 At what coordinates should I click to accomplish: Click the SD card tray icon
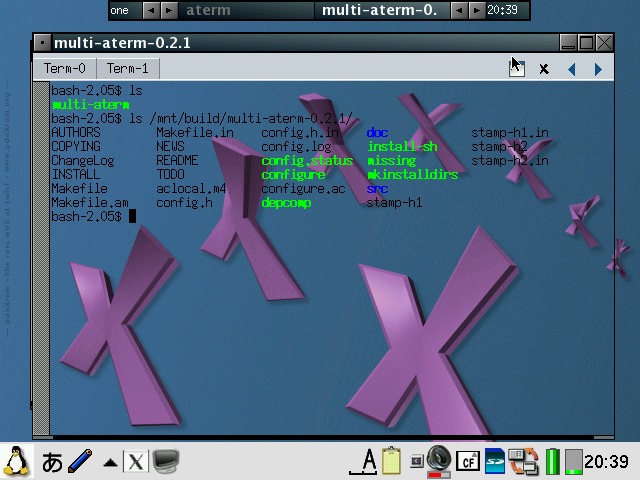tap(495, 461)
